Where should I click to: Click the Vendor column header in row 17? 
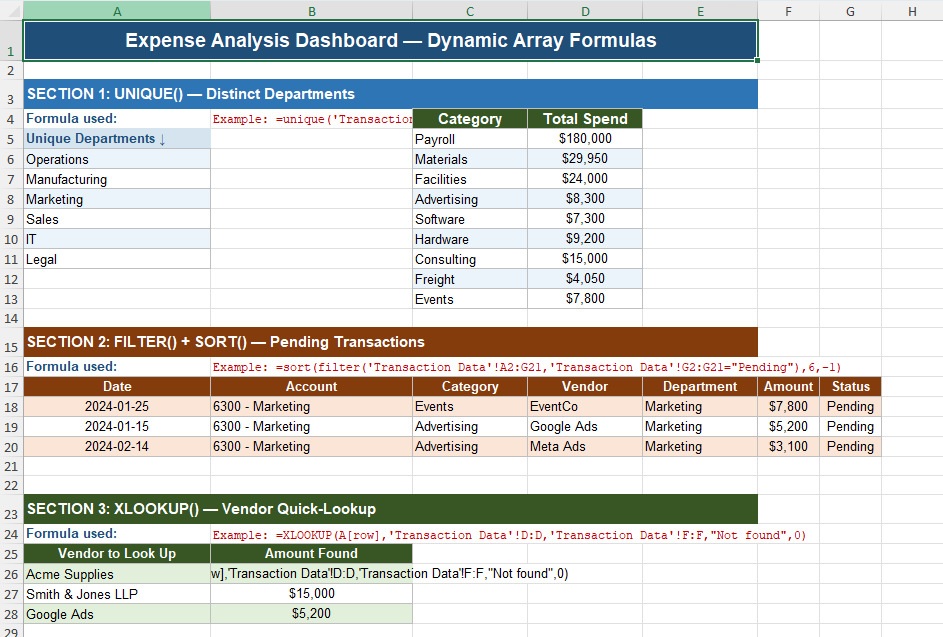coord(585,386)
